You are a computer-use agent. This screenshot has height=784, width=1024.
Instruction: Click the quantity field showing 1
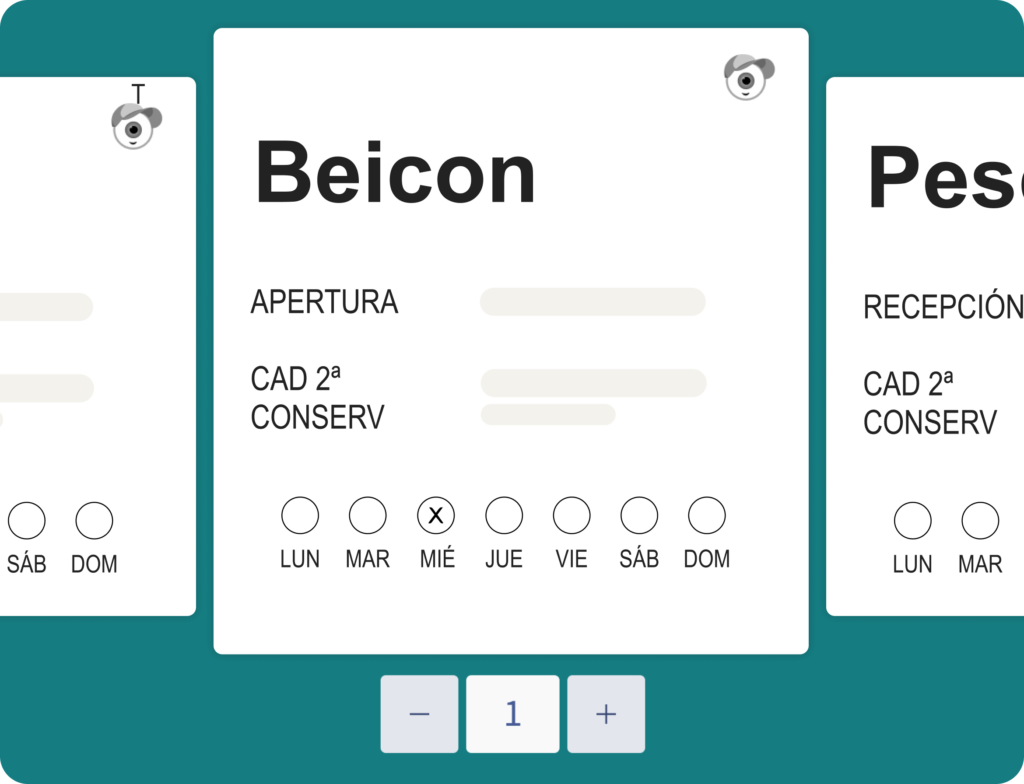[x=512, y=714]
